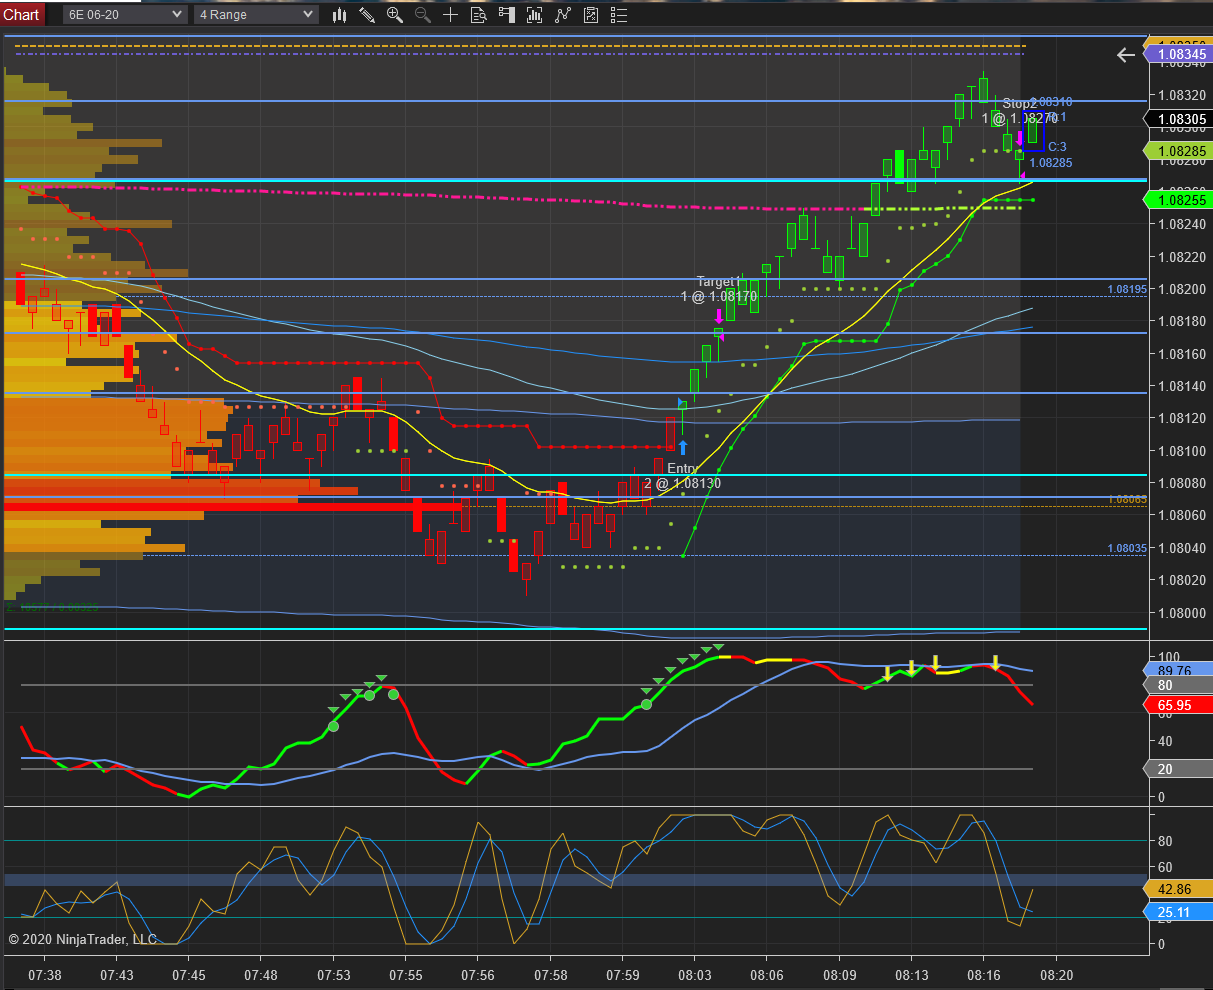Click the blue up arrow entry marker
The height and width of the screenshot is (990, 1213).
(683, 447)
